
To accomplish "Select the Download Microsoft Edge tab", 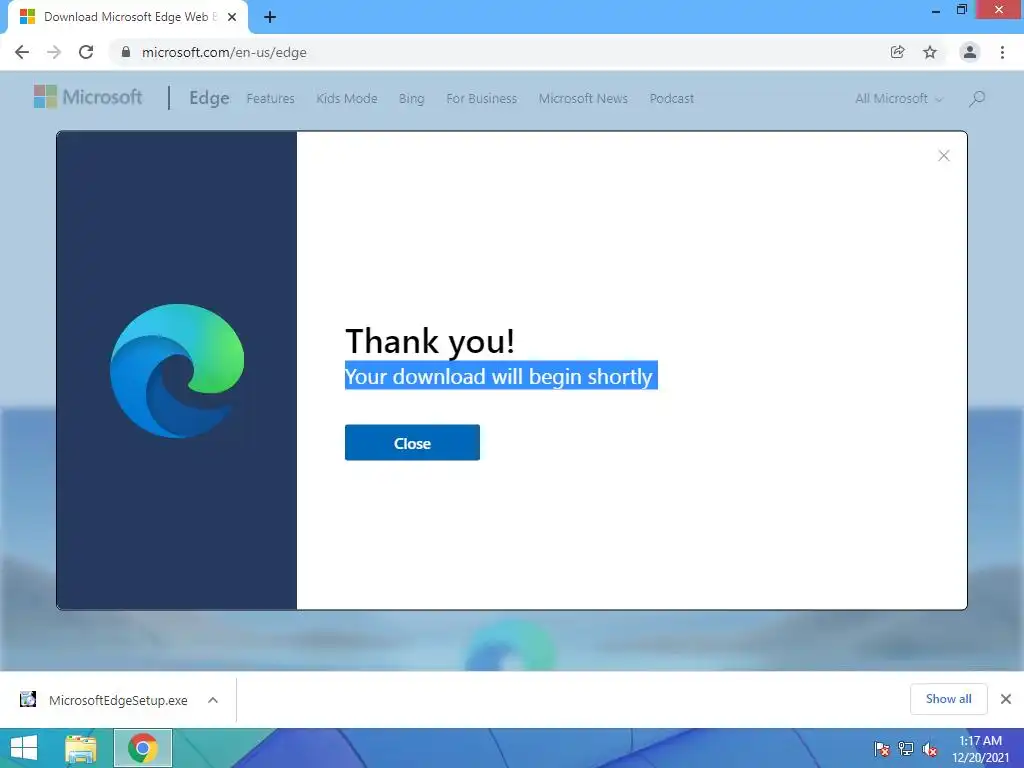I will tap(127, 17).
